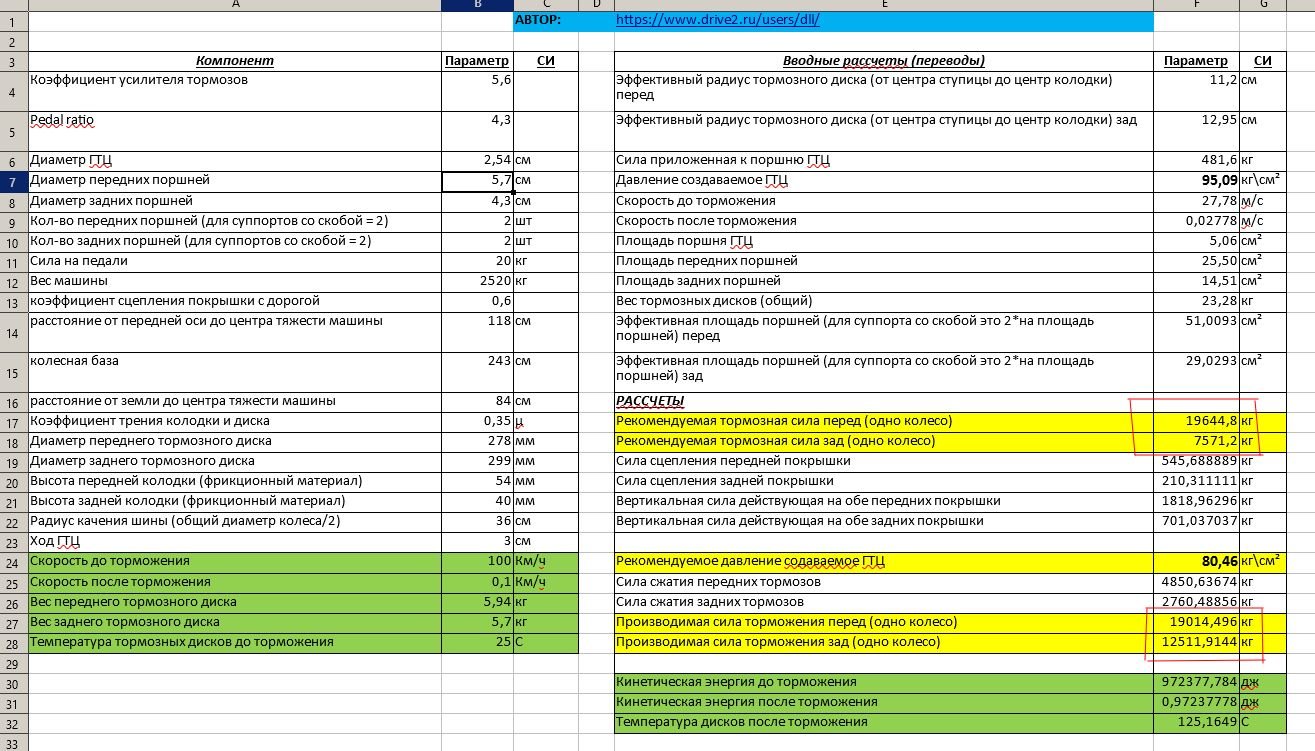Select row 17 header
1315x751 pixels.
pos(13,421)
